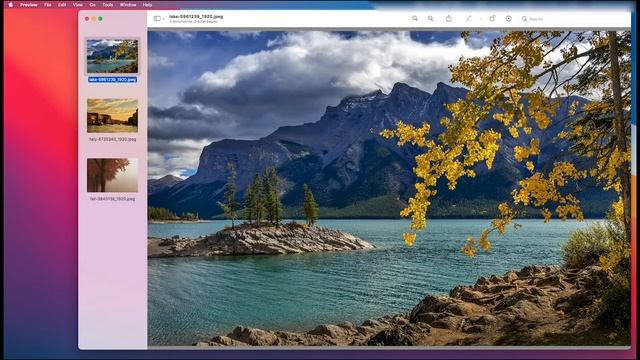Open the Apple menu
The image size is (640, 360).
11,5
